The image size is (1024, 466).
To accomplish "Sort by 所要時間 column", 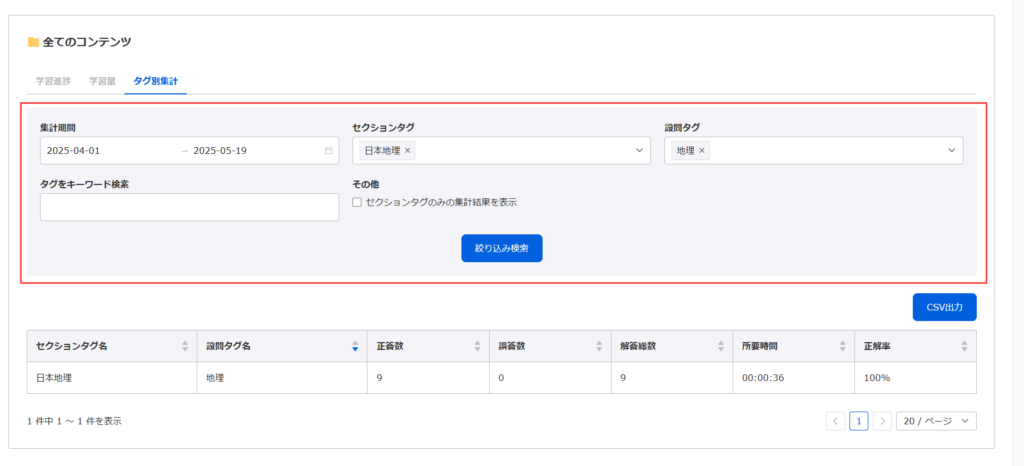I will [842, 346].
